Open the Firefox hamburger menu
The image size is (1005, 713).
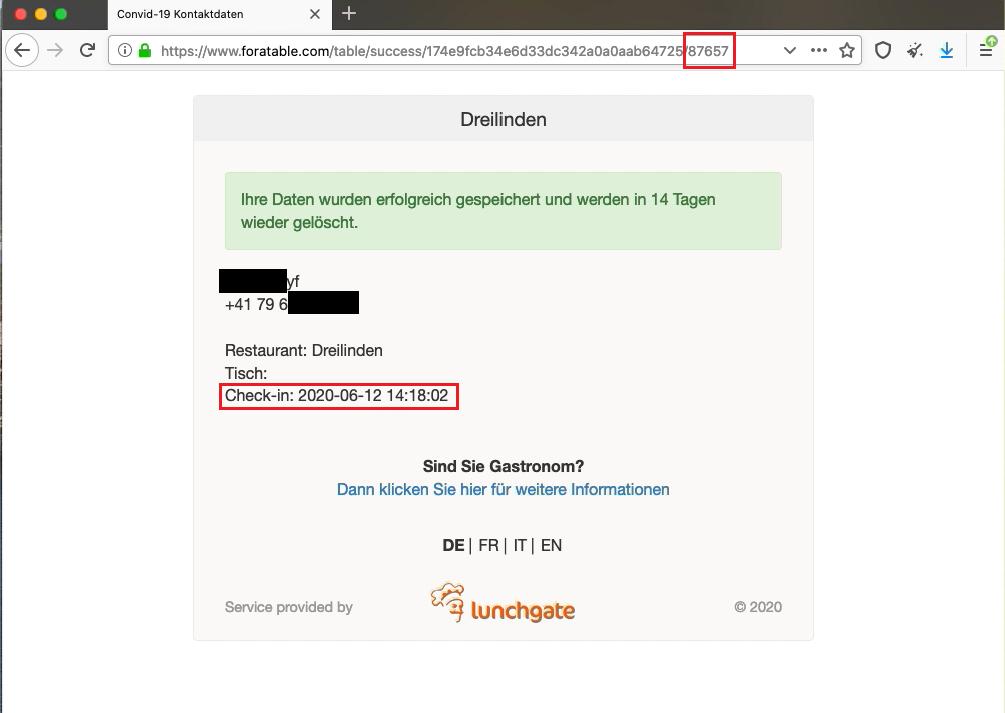[986, 50]
